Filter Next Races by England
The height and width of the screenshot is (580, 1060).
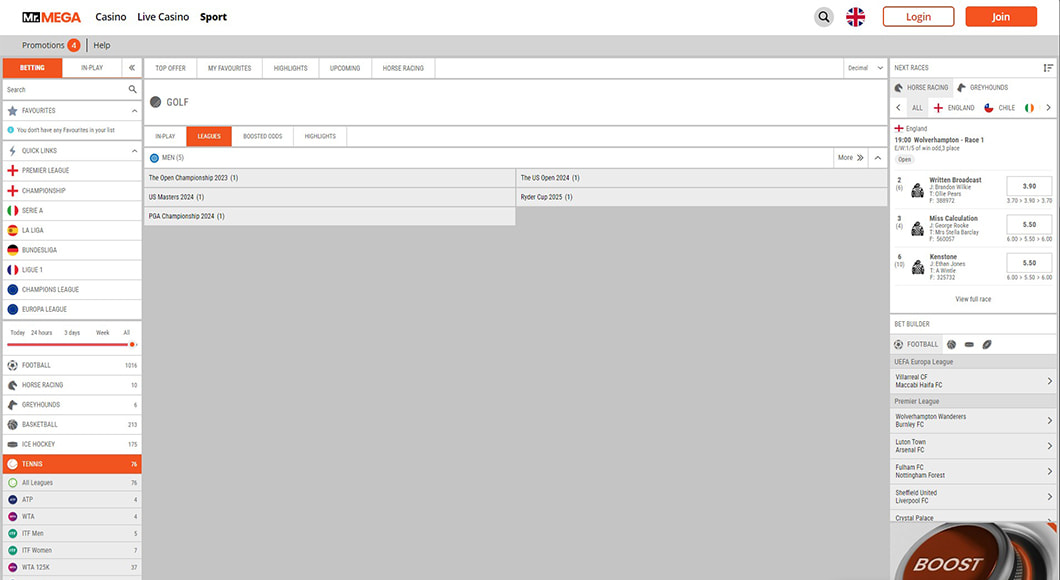pos(954,107)
